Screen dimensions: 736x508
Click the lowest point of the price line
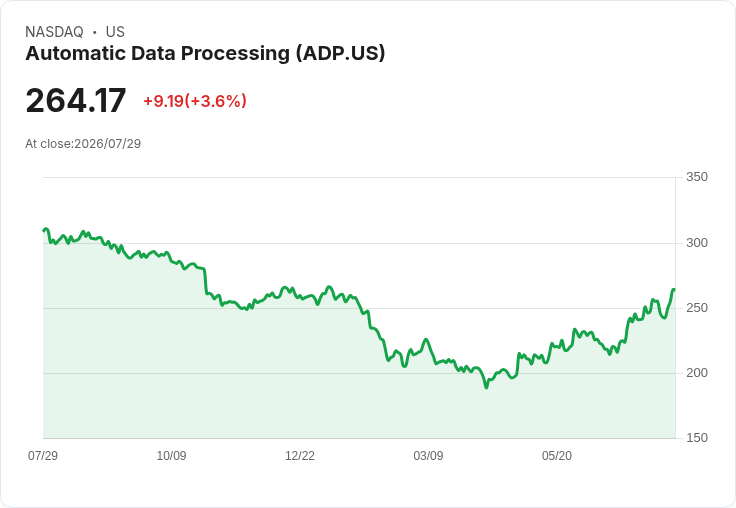coord(486,387)
